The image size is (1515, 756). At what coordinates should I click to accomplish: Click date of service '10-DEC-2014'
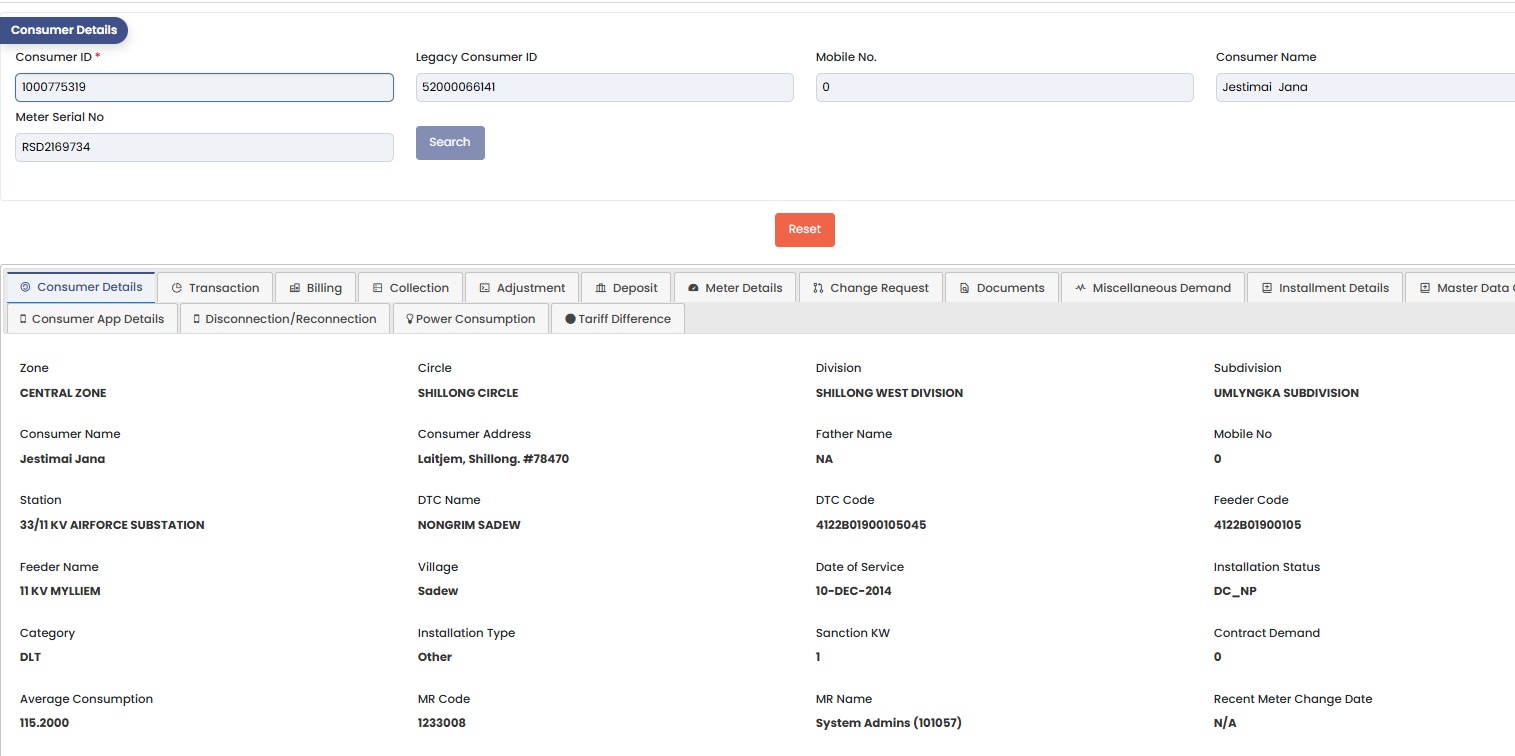[854, 591]
